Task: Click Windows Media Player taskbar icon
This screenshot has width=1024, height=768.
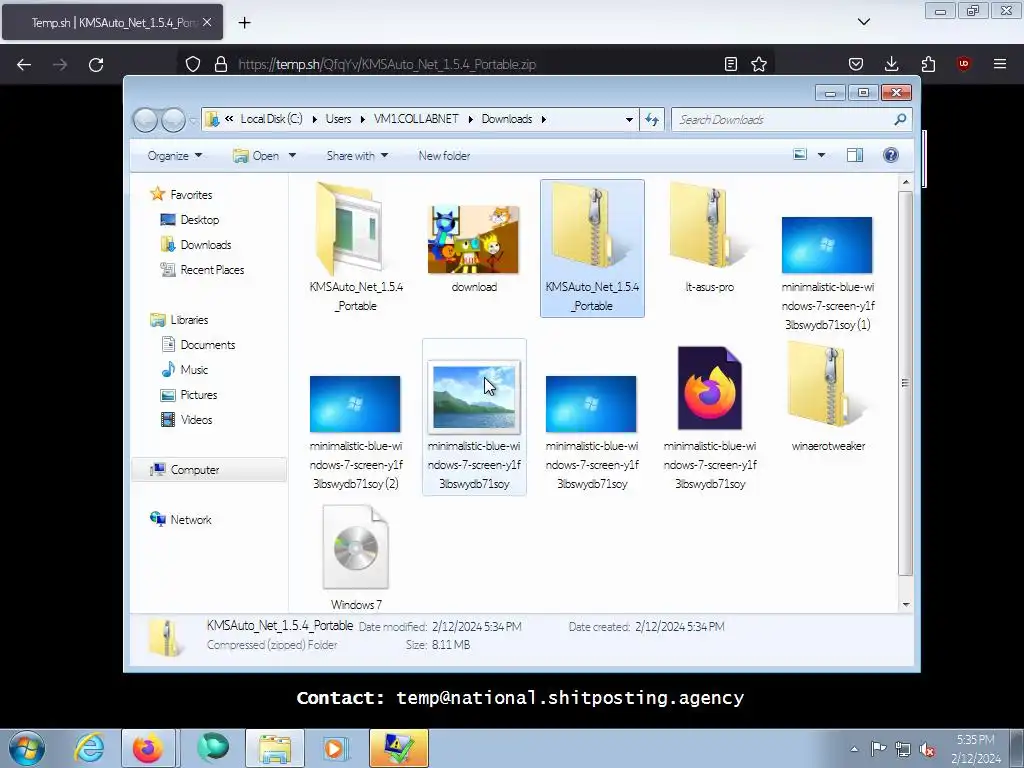Action: pyautogui.click(x=336, y=748)
